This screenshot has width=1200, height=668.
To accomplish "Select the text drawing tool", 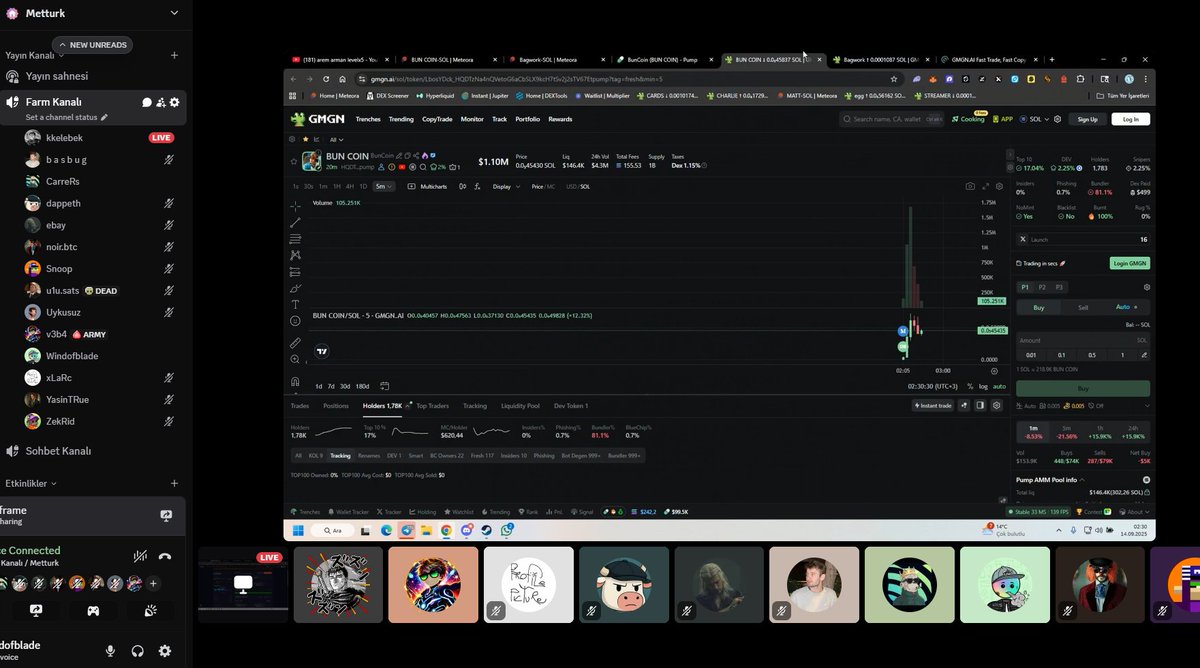I will tap(295, 304).
